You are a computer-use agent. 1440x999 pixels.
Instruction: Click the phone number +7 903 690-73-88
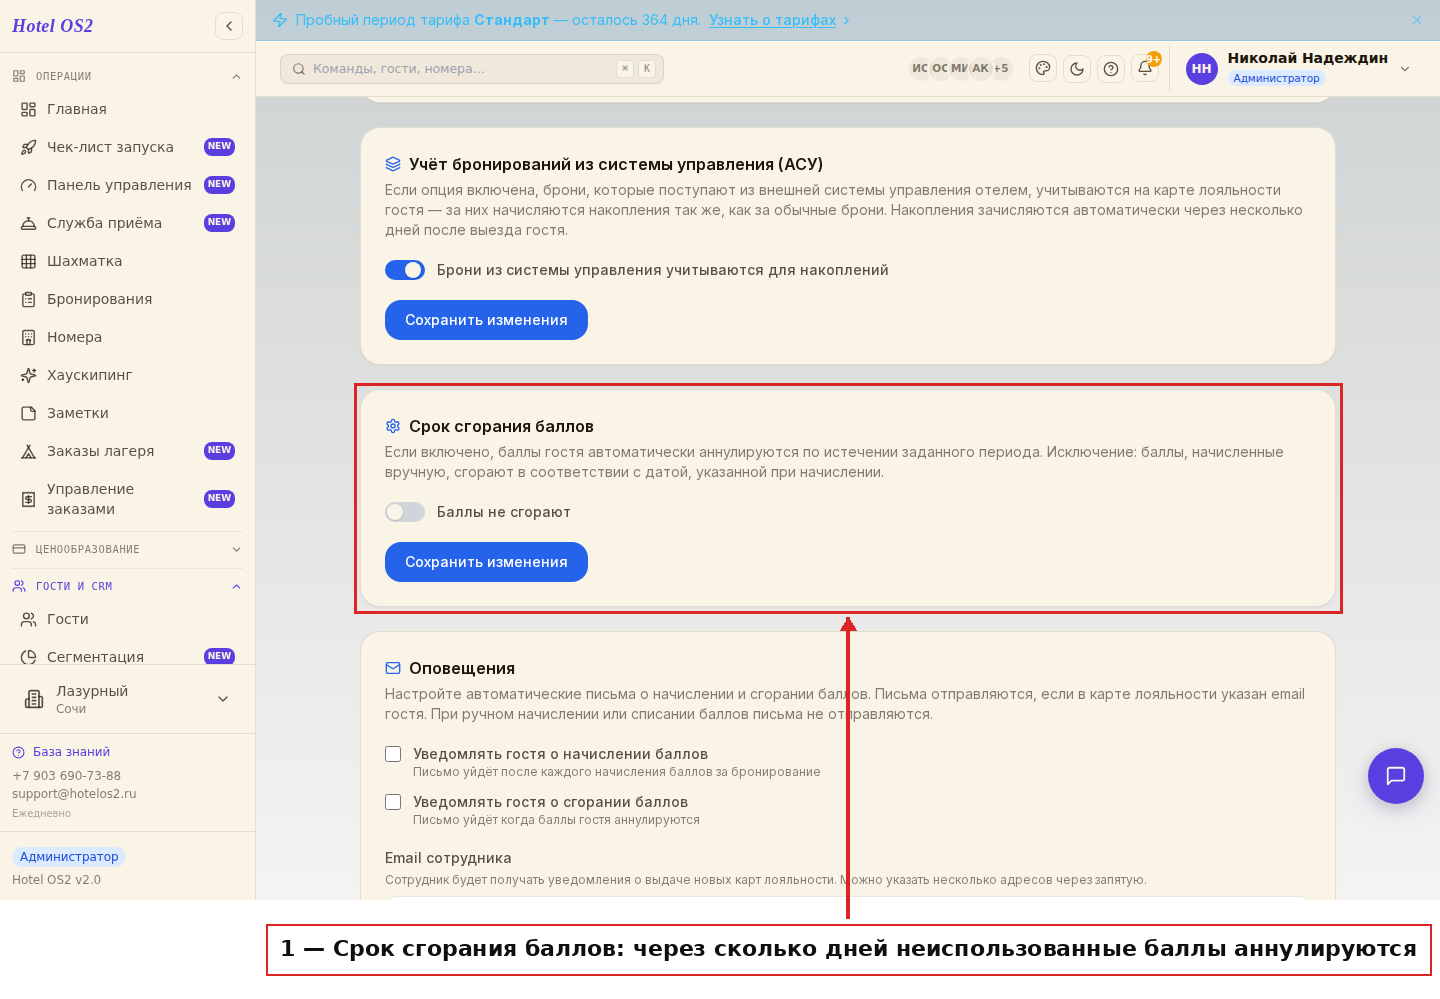[x=66, y=776]
